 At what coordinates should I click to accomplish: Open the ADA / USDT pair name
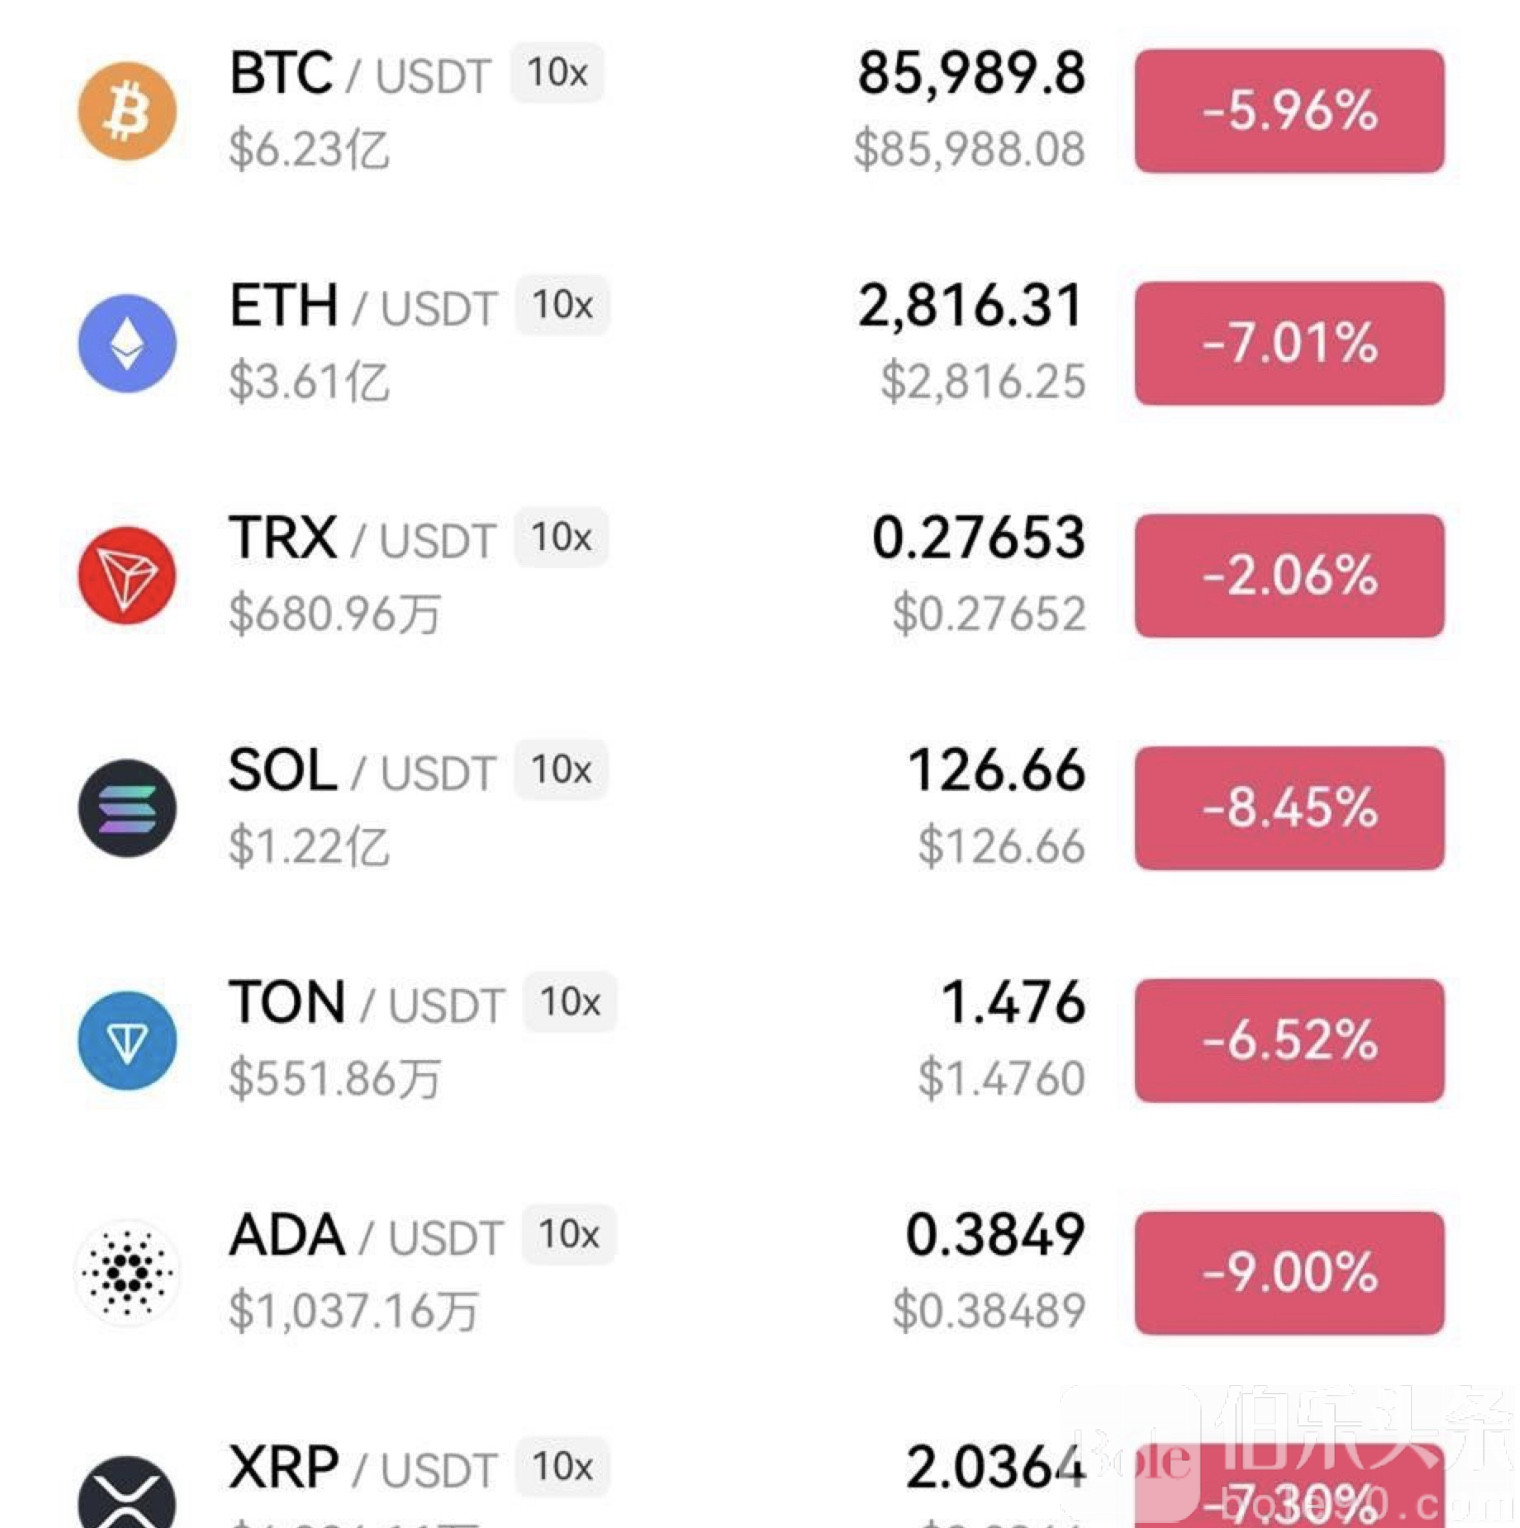click(x=366, y=1236)
